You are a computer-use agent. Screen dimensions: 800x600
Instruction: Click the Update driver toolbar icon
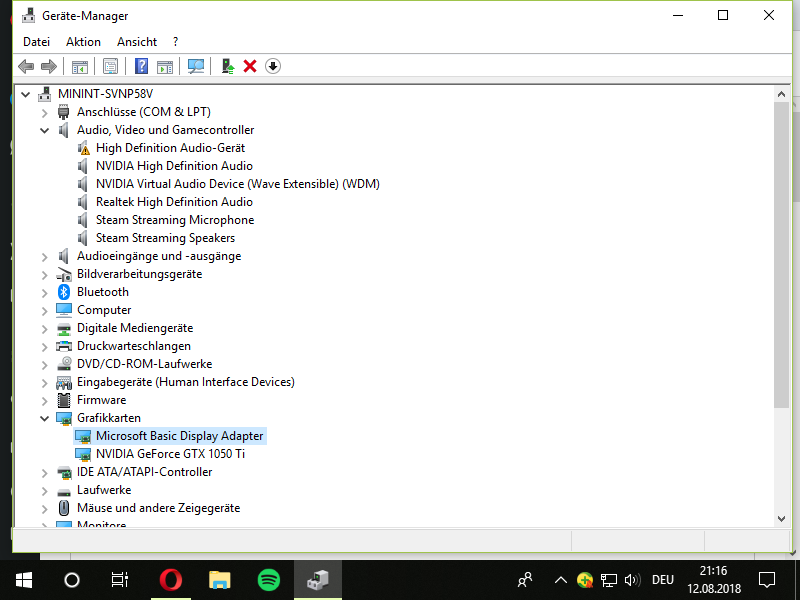pyautogui.click(x=228, y=66)
